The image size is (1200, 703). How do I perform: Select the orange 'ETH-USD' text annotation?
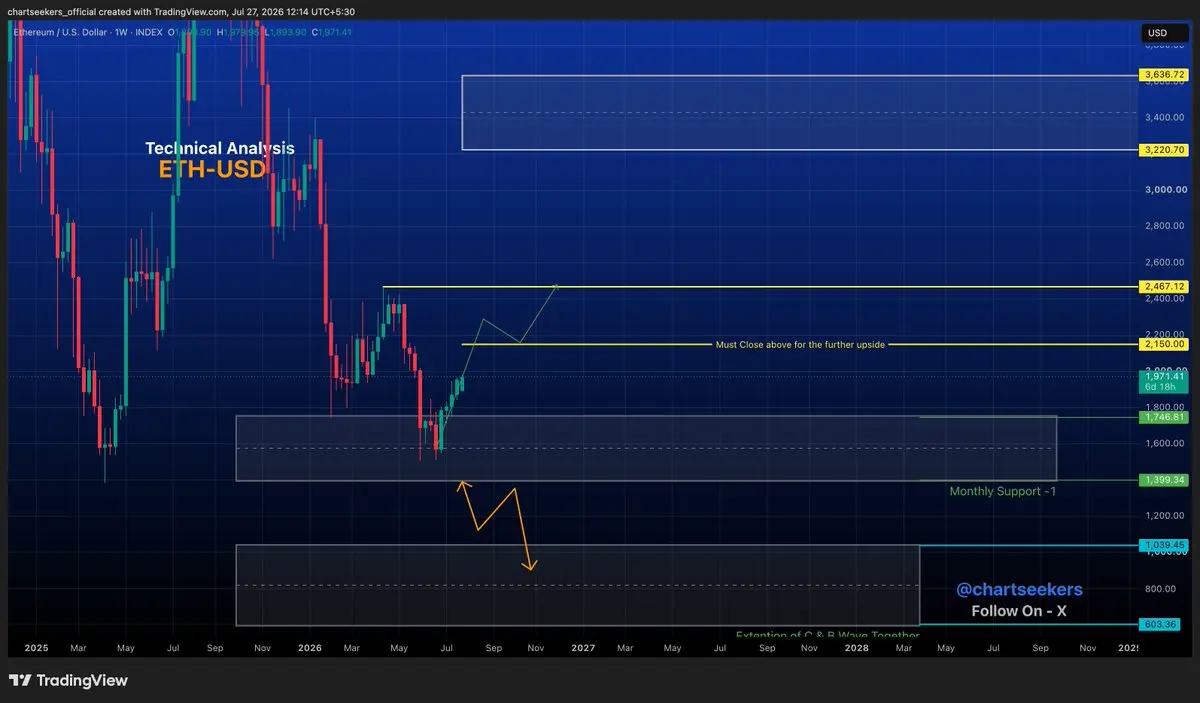click(x=212, y=170)
